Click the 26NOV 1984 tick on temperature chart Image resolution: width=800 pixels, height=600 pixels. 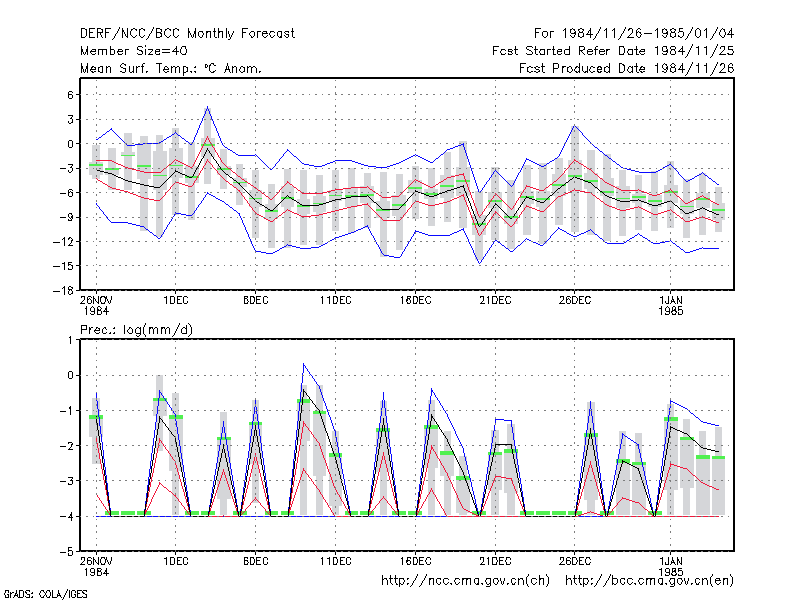coord(96,305)
